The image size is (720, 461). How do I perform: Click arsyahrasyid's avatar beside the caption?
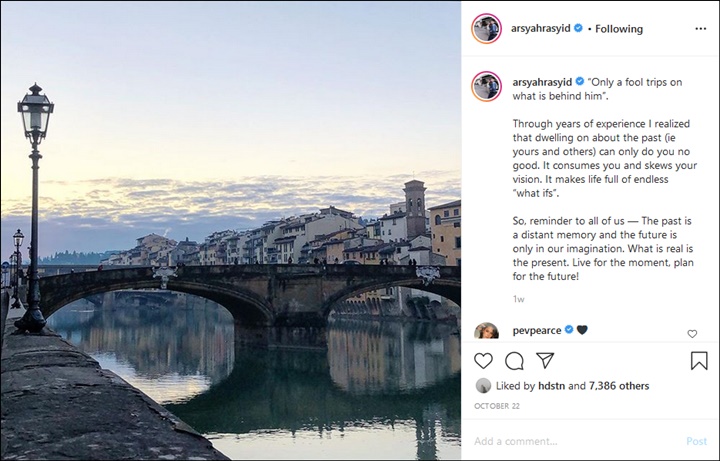pyautogui.click(x=486, y=86)
